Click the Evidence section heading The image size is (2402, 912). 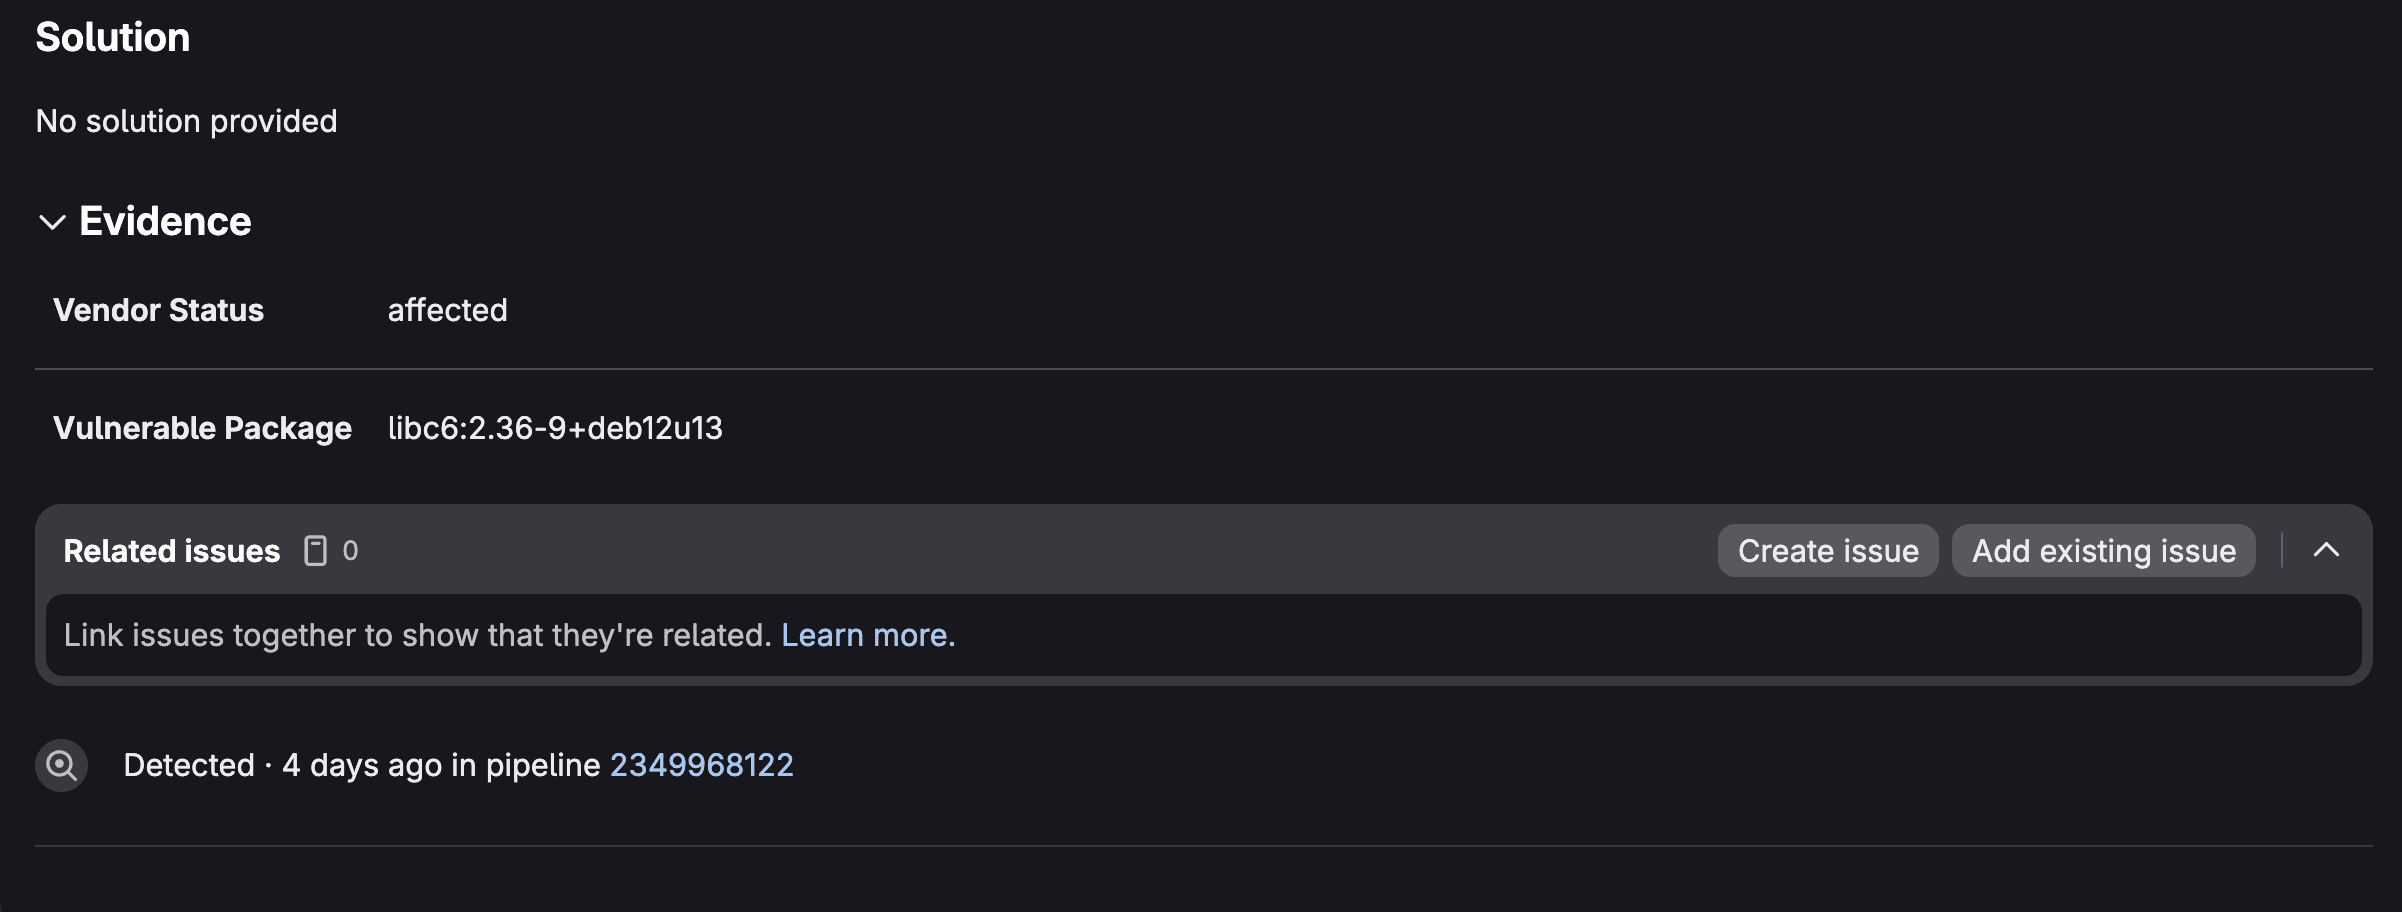[165, 221]
